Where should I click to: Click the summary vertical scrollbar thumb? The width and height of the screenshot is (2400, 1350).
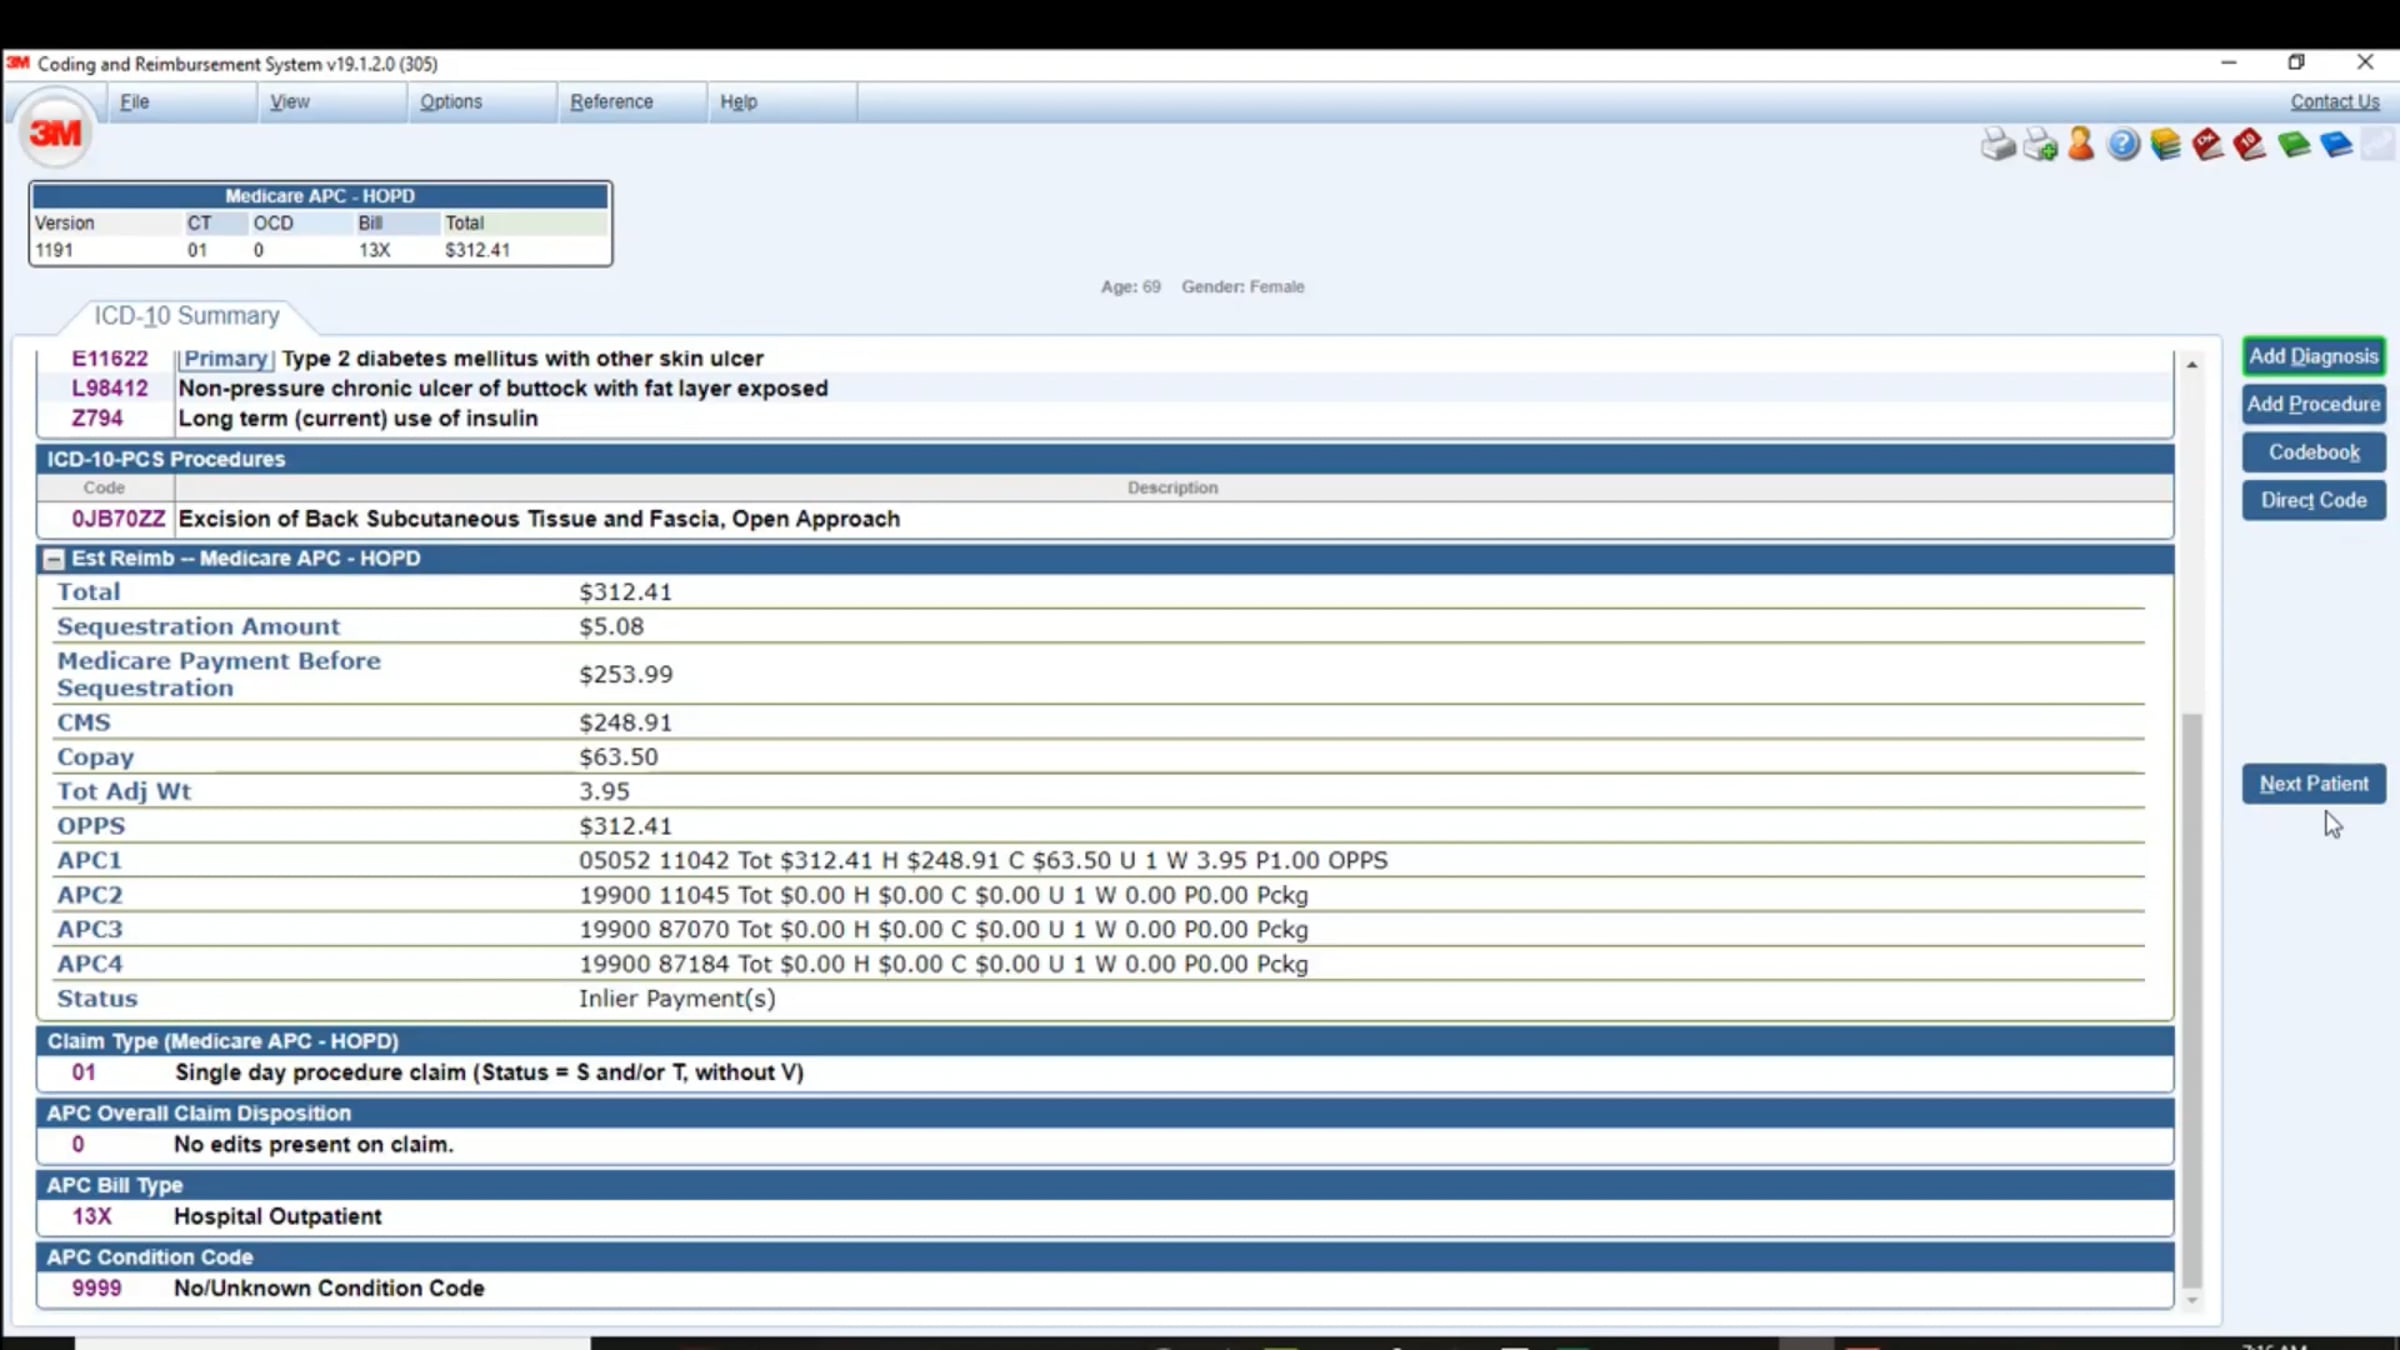coord(2191,1000)
